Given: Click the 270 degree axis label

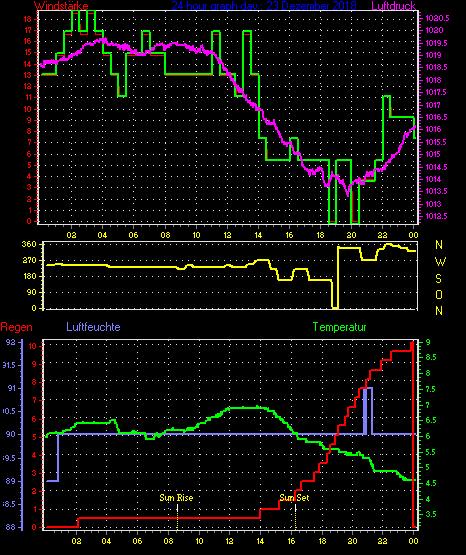Looking at the screenshot, I should [x=29, y=261].
